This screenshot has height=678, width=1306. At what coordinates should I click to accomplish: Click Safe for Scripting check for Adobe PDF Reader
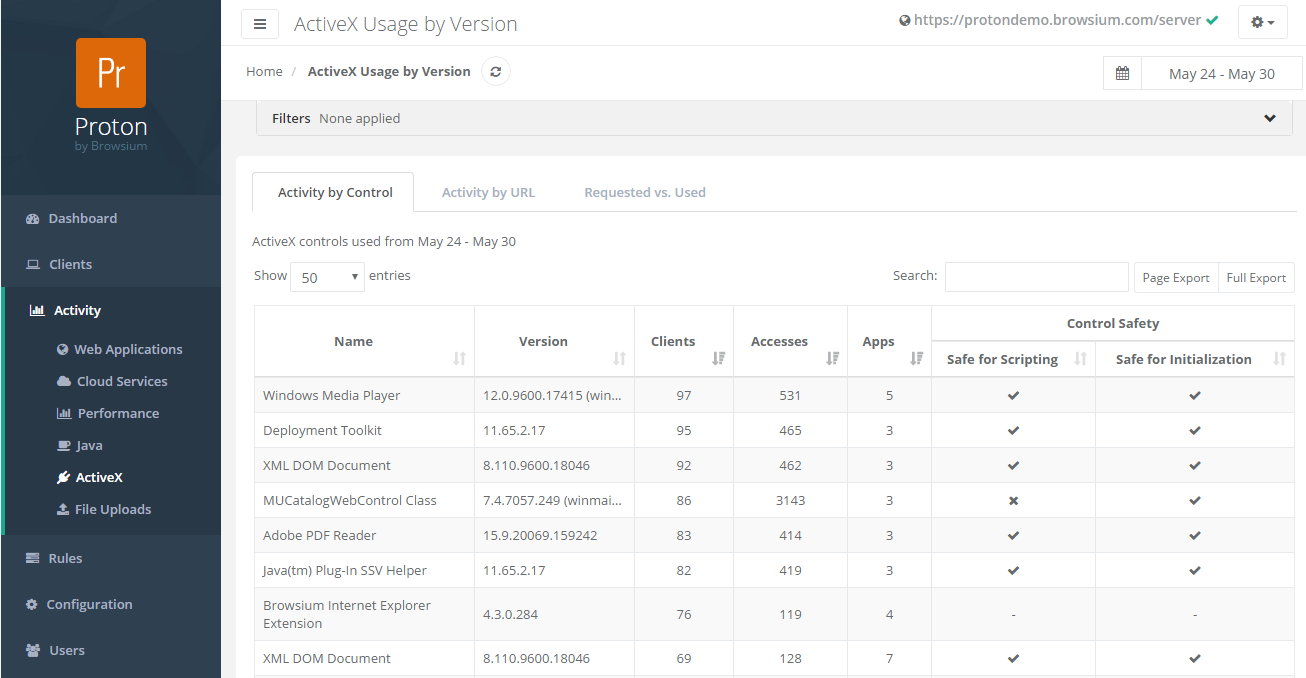point(1013,535)
